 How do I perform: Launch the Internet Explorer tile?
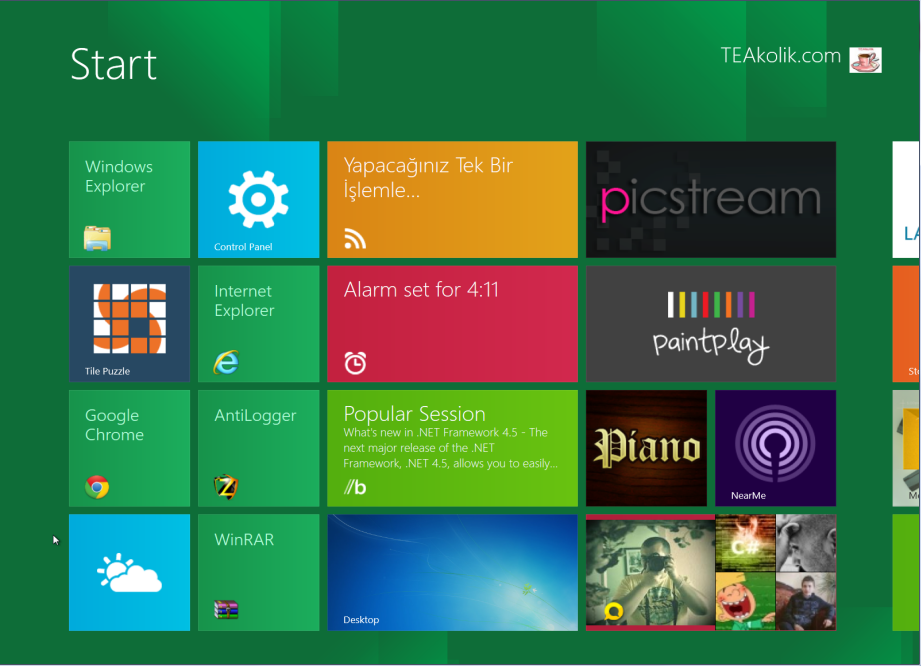click(x=258, y=324)
